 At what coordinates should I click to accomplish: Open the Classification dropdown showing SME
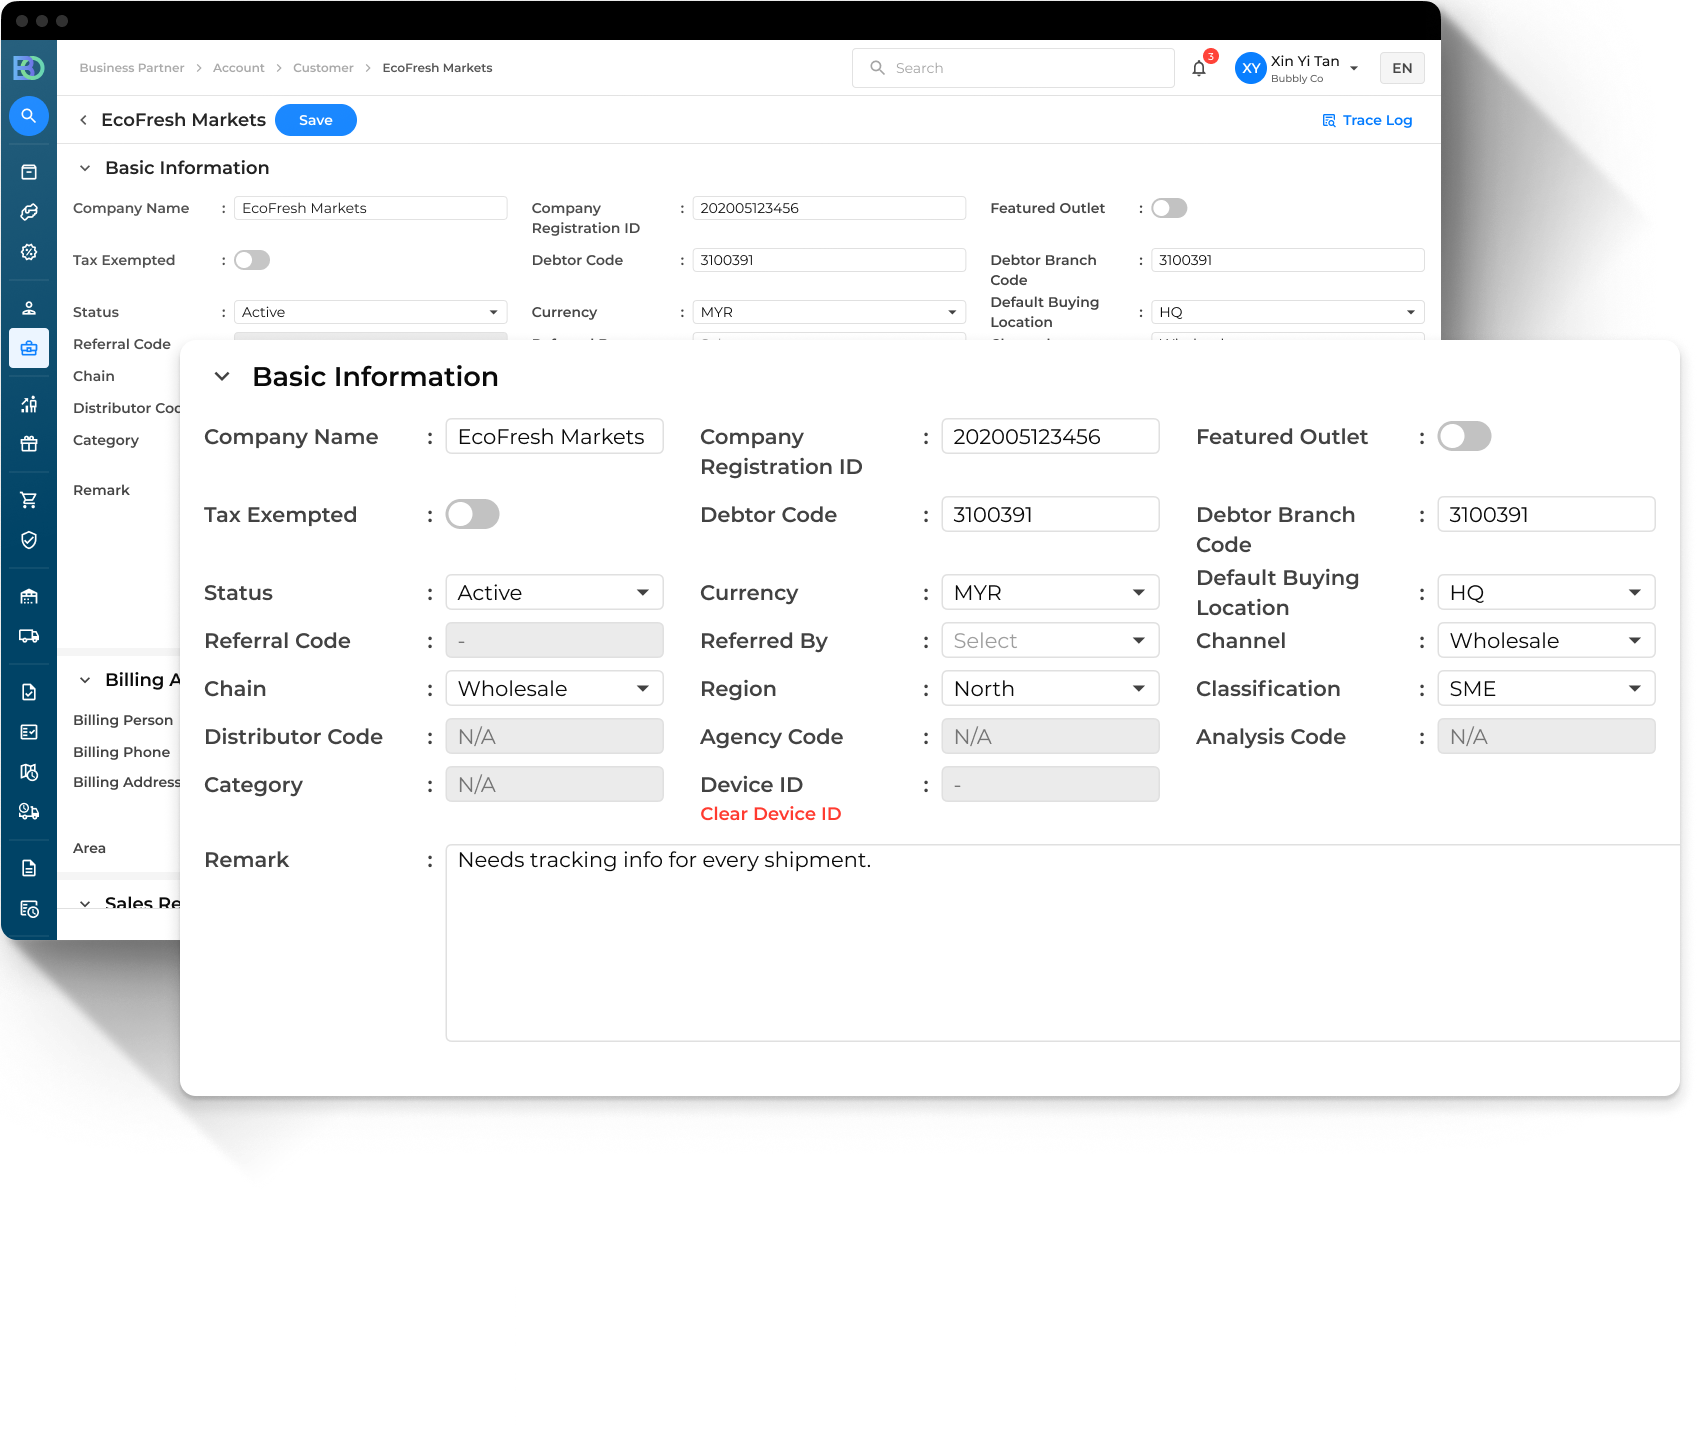click(1545, 689)
